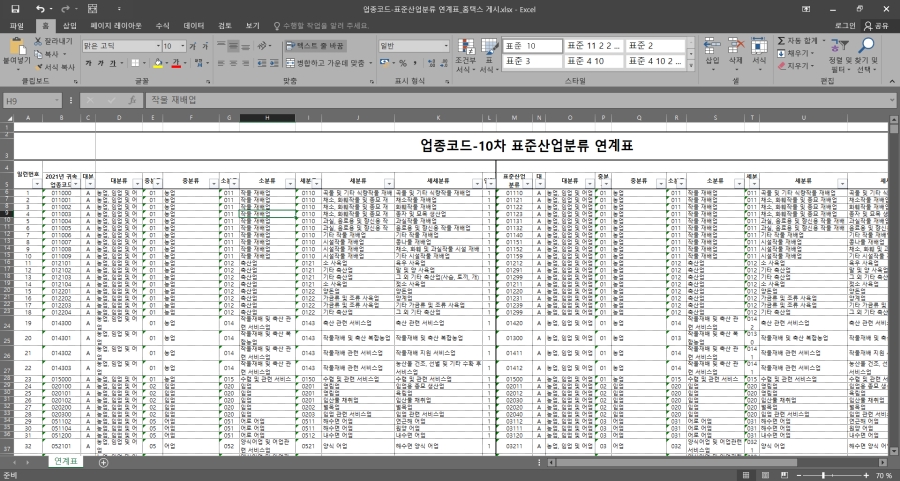The height and width of the screenshot is (481, 900).
Task: Apply red font color
Action: click(x=176, y=63)
